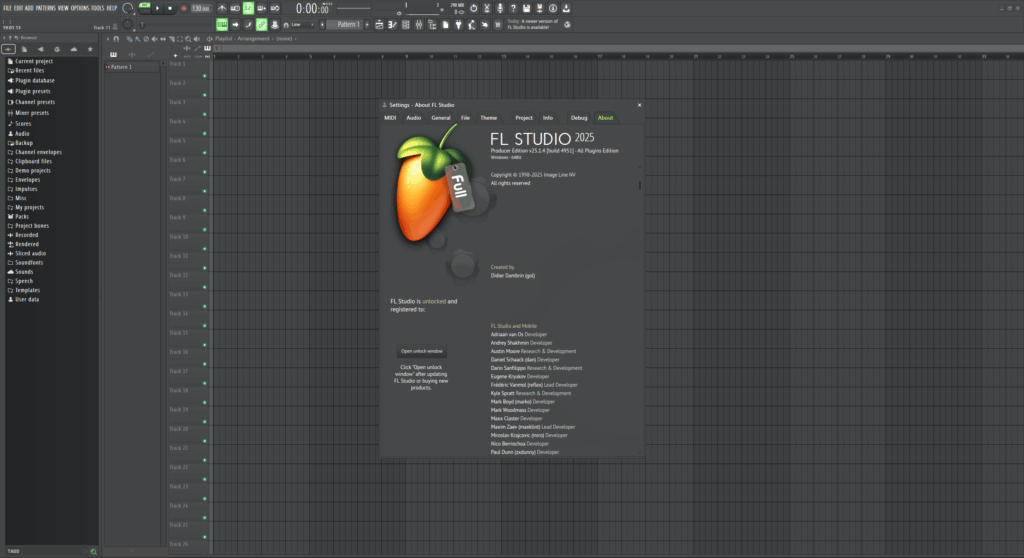Viewport: 1024px width, 558px height.
Task: Open the Channel rack from toolbar
Action: (x=406, y=24)
